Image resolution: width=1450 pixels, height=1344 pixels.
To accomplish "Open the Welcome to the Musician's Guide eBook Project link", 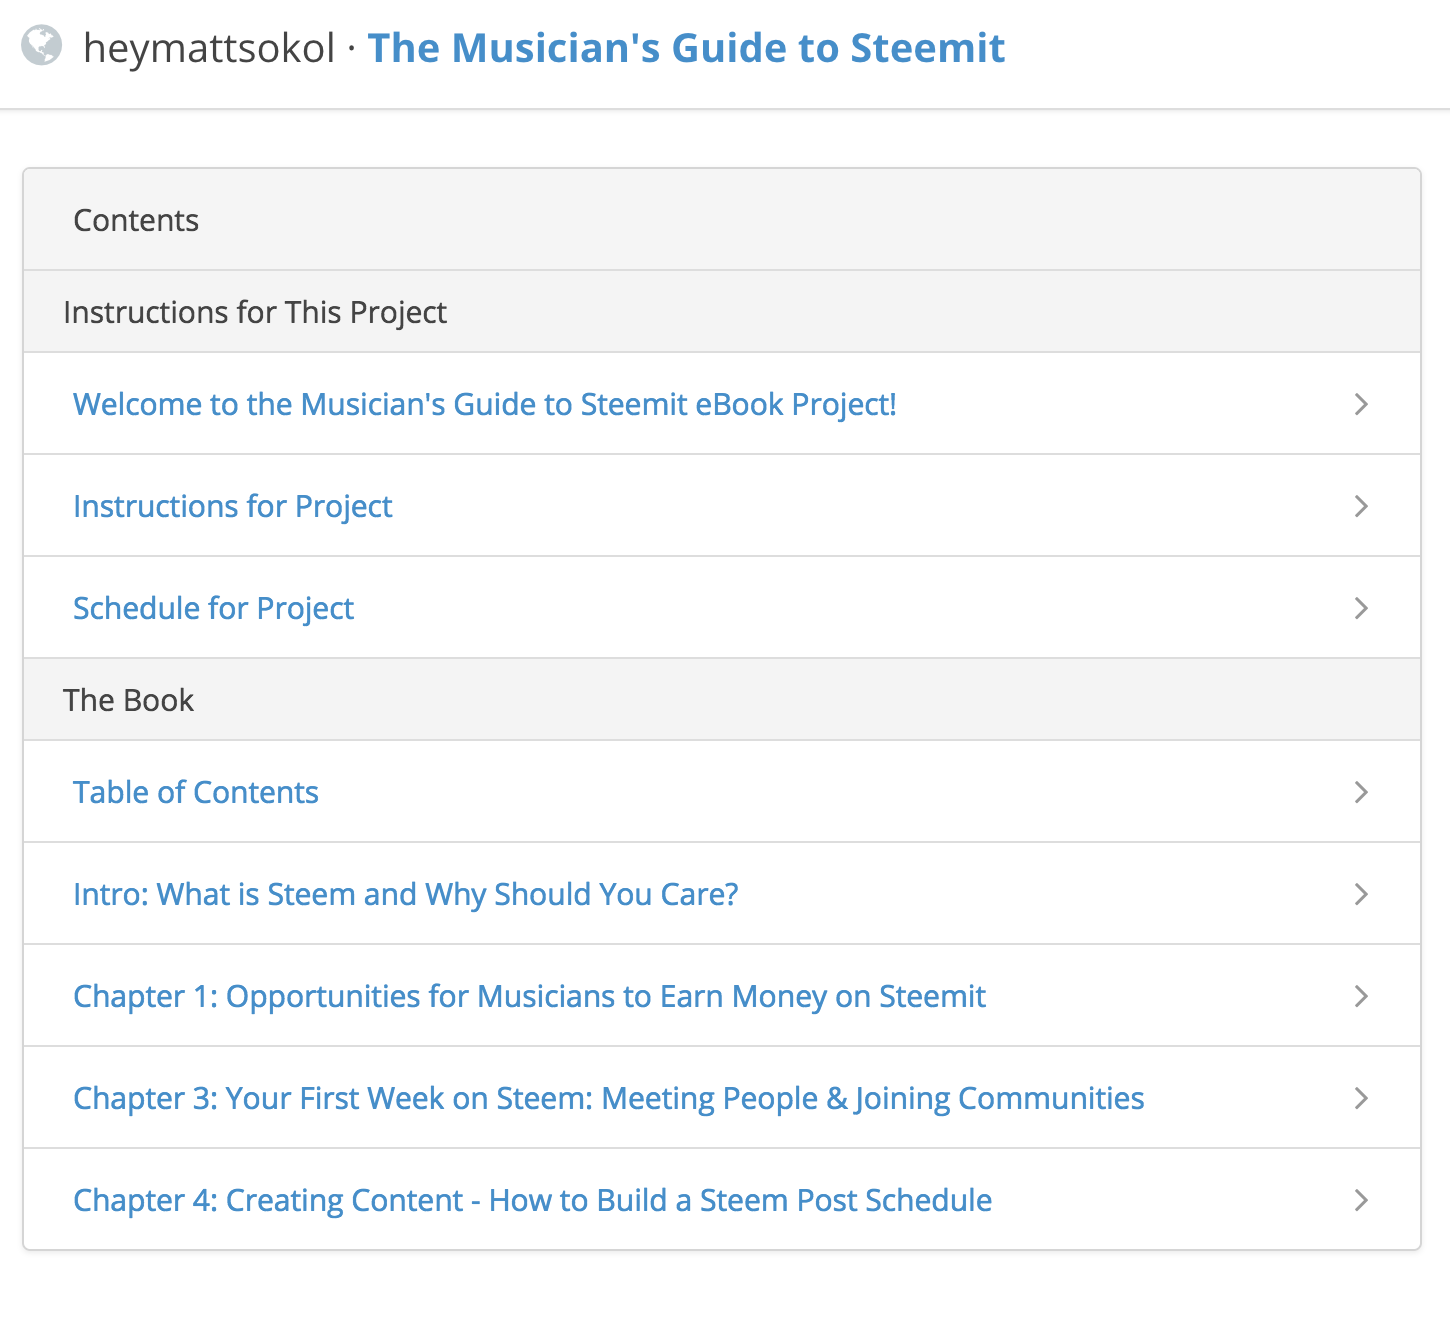I will pos(485,404).
